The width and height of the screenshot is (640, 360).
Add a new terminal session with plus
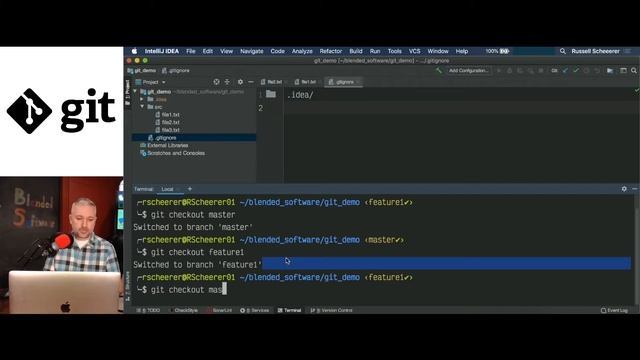point(190,189)
